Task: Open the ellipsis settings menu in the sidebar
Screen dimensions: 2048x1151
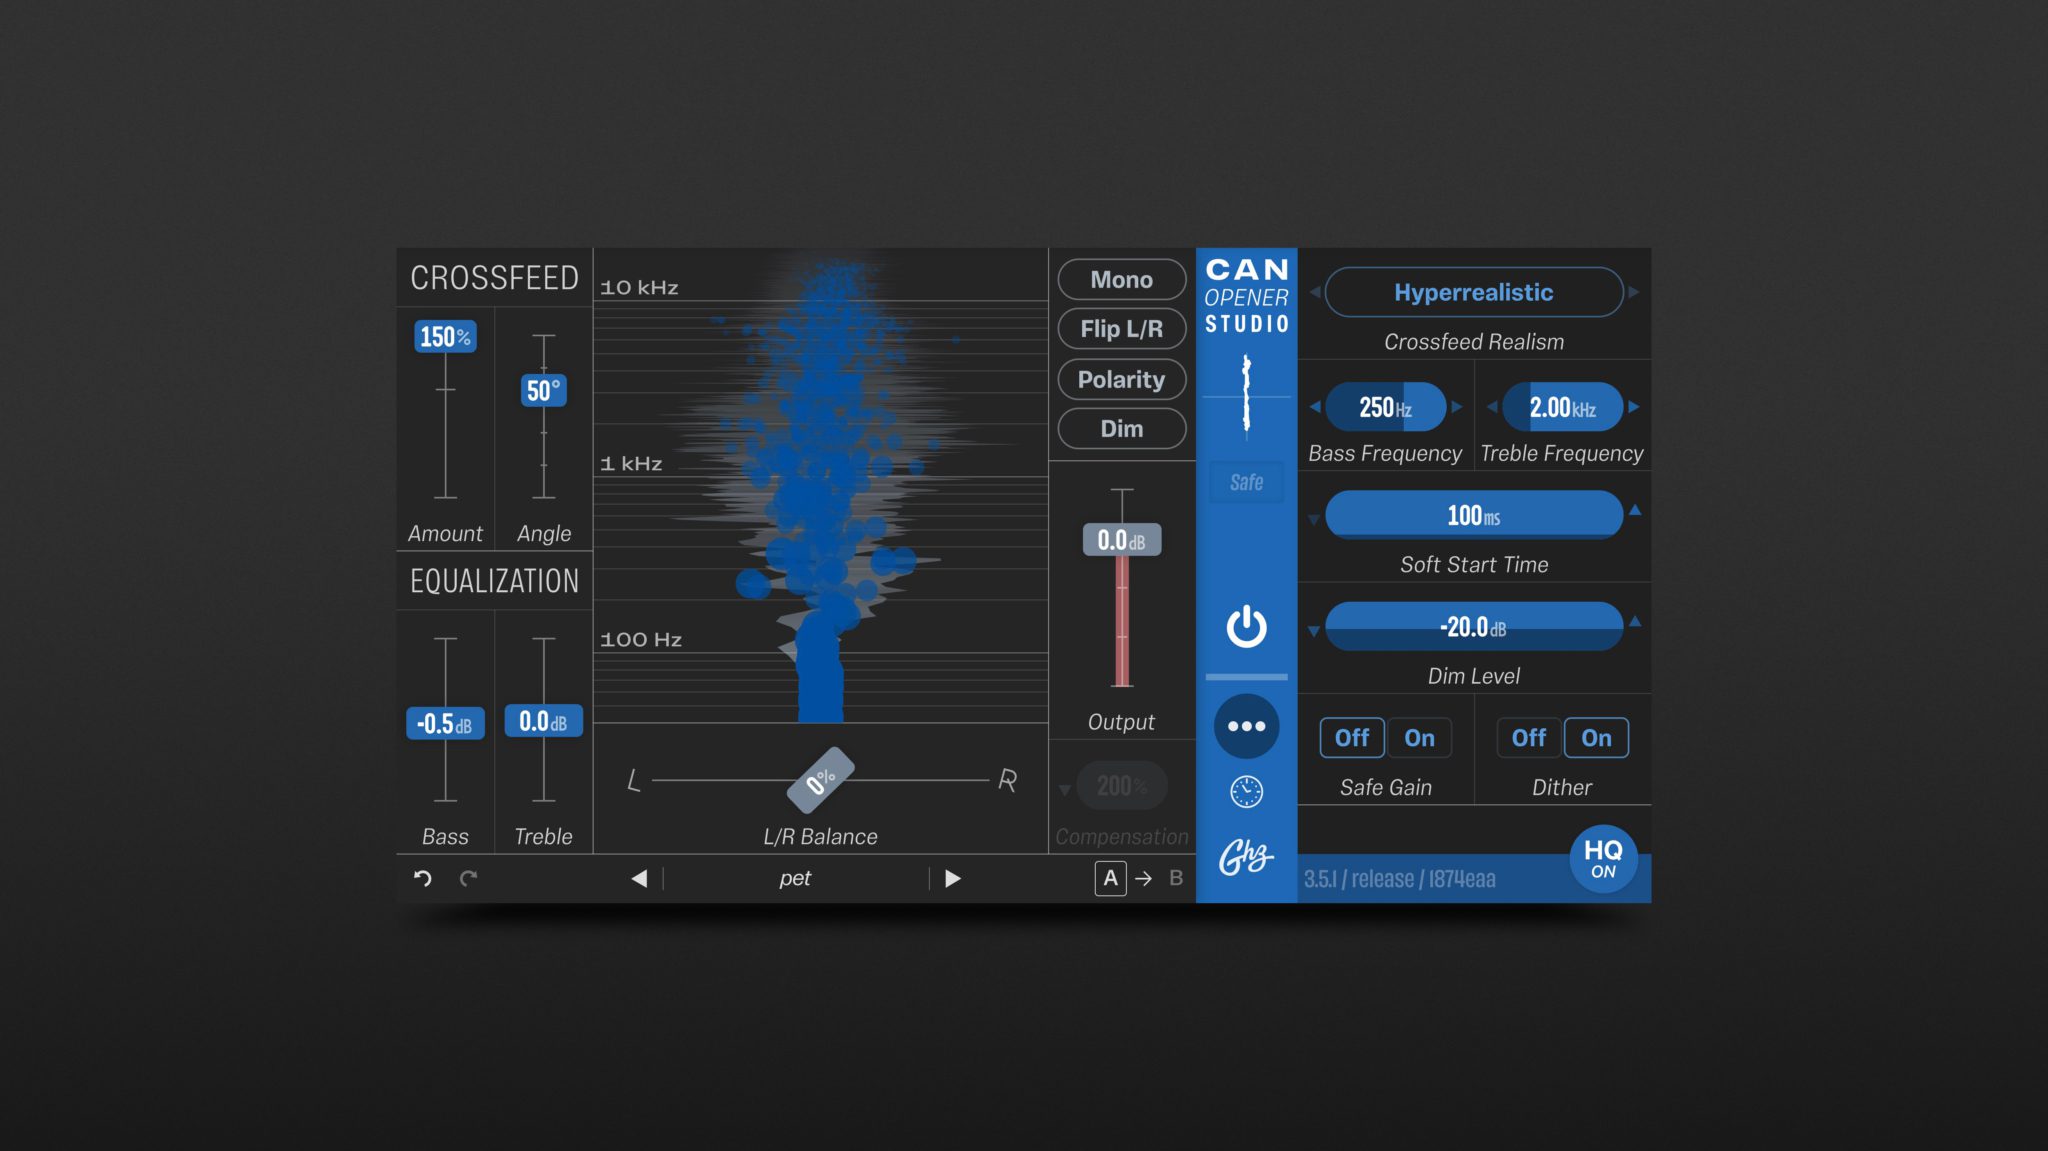Action: [x=1245, y=726]
